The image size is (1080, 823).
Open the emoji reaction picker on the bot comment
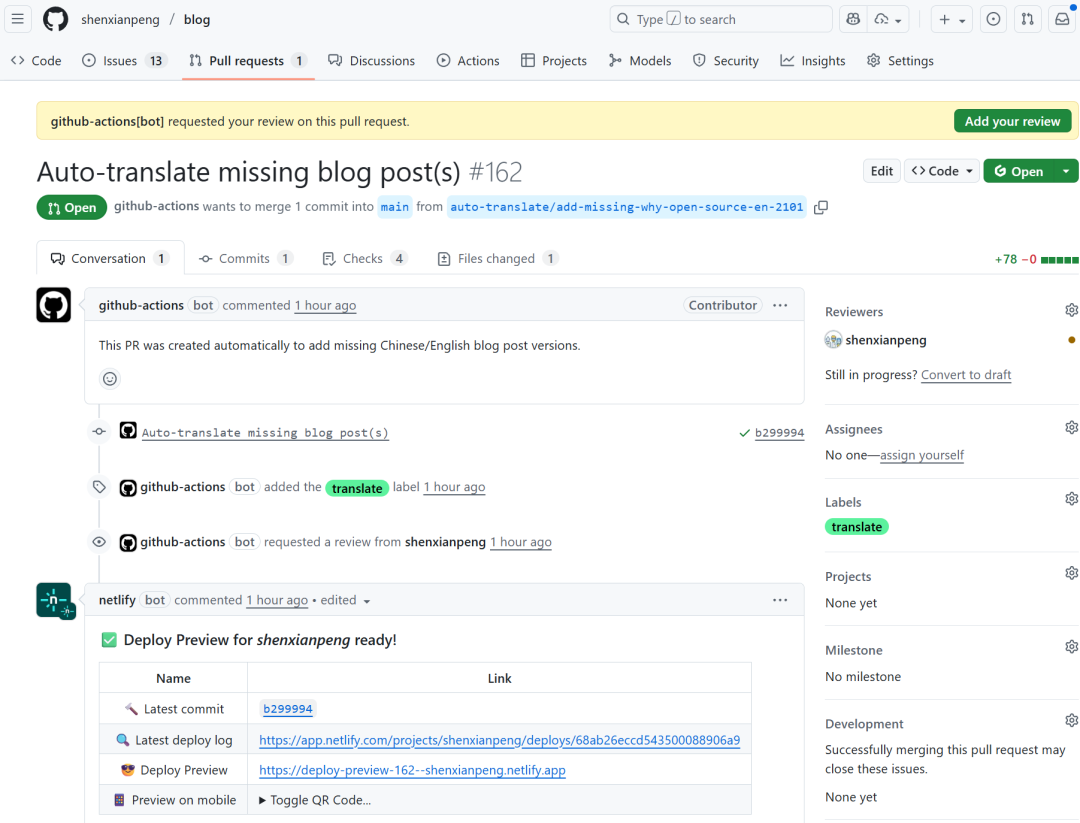pyautogui.click(x=109, y=378)
